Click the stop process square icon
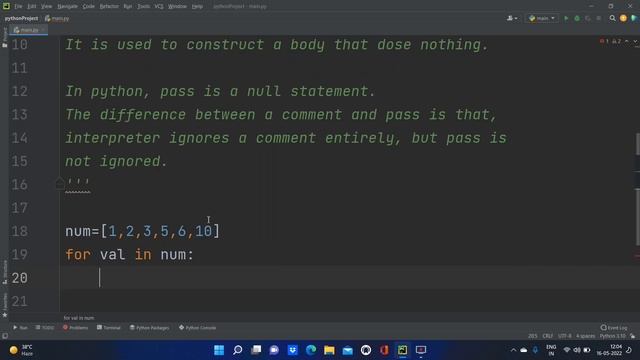Screen dimensions: 640x360 pos(599,18)
